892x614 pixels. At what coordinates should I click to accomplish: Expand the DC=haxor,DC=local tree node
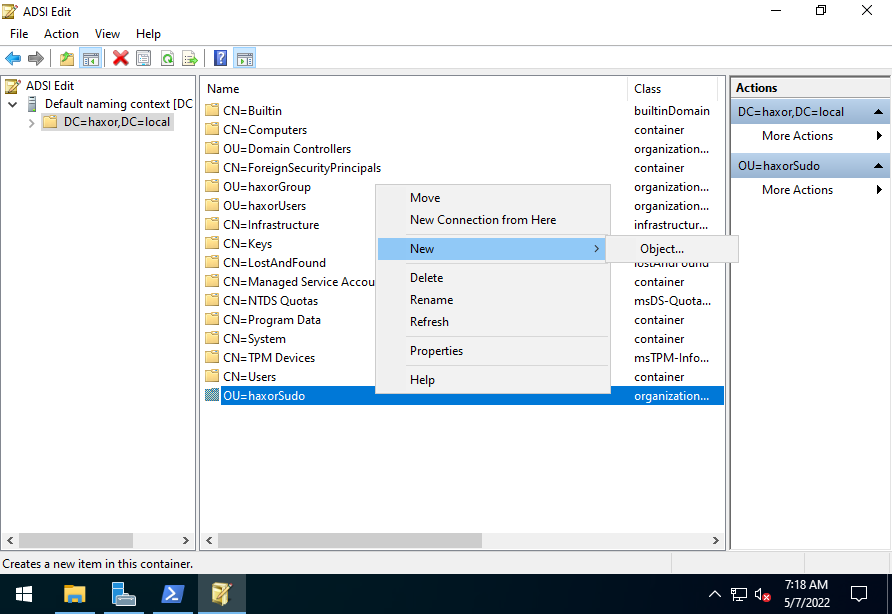point(31,123)
